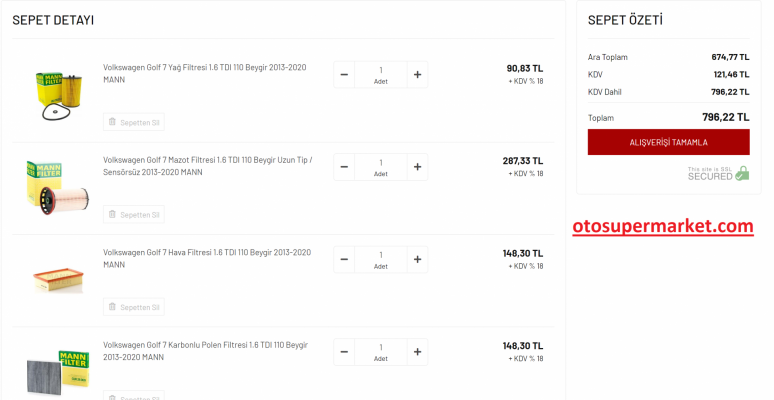Remove Hava Filtresi with Sepetten Sil
Image resolution: width=774 pixels, height=400 pixels.
(134, 306)
